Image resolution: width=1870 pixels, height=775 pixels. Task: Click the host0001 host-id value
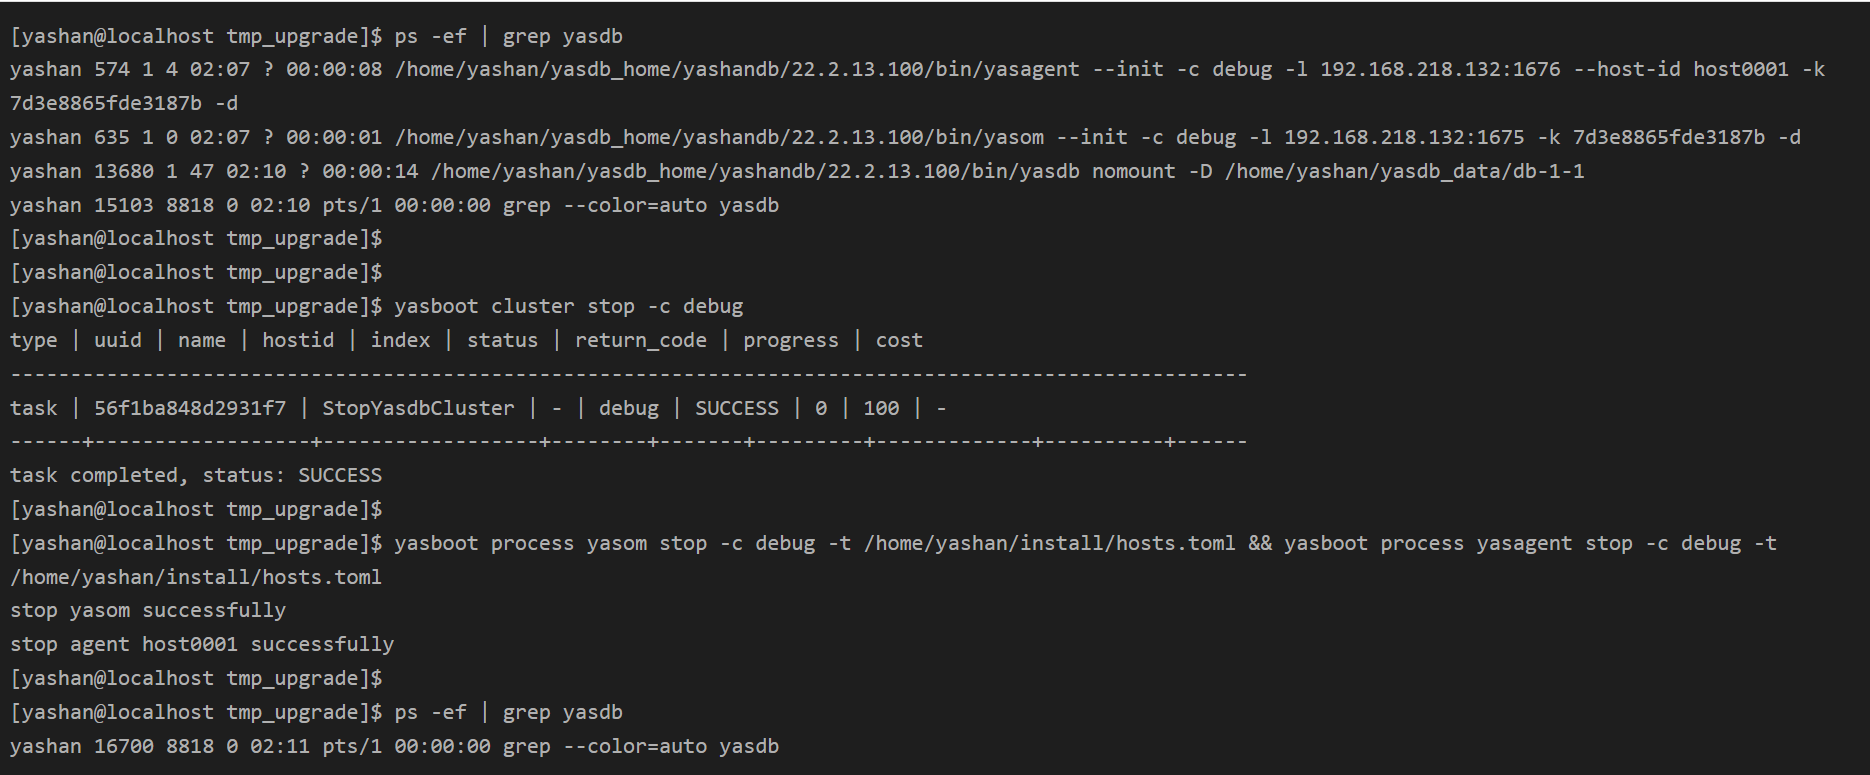point(1740,70)
